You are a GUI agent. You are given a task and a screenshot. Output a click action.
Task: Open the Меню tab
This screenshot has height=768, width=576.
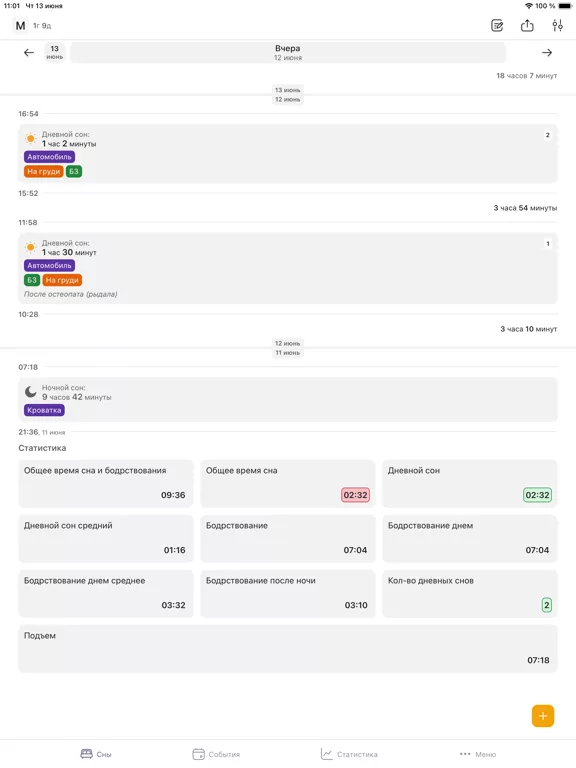(478, 754)
